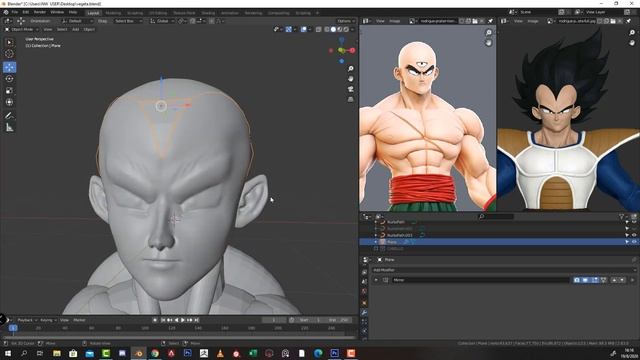Viewport: 640px width, 360px height.
Task: Activate the Rotate tool
Action: [9, 78]
